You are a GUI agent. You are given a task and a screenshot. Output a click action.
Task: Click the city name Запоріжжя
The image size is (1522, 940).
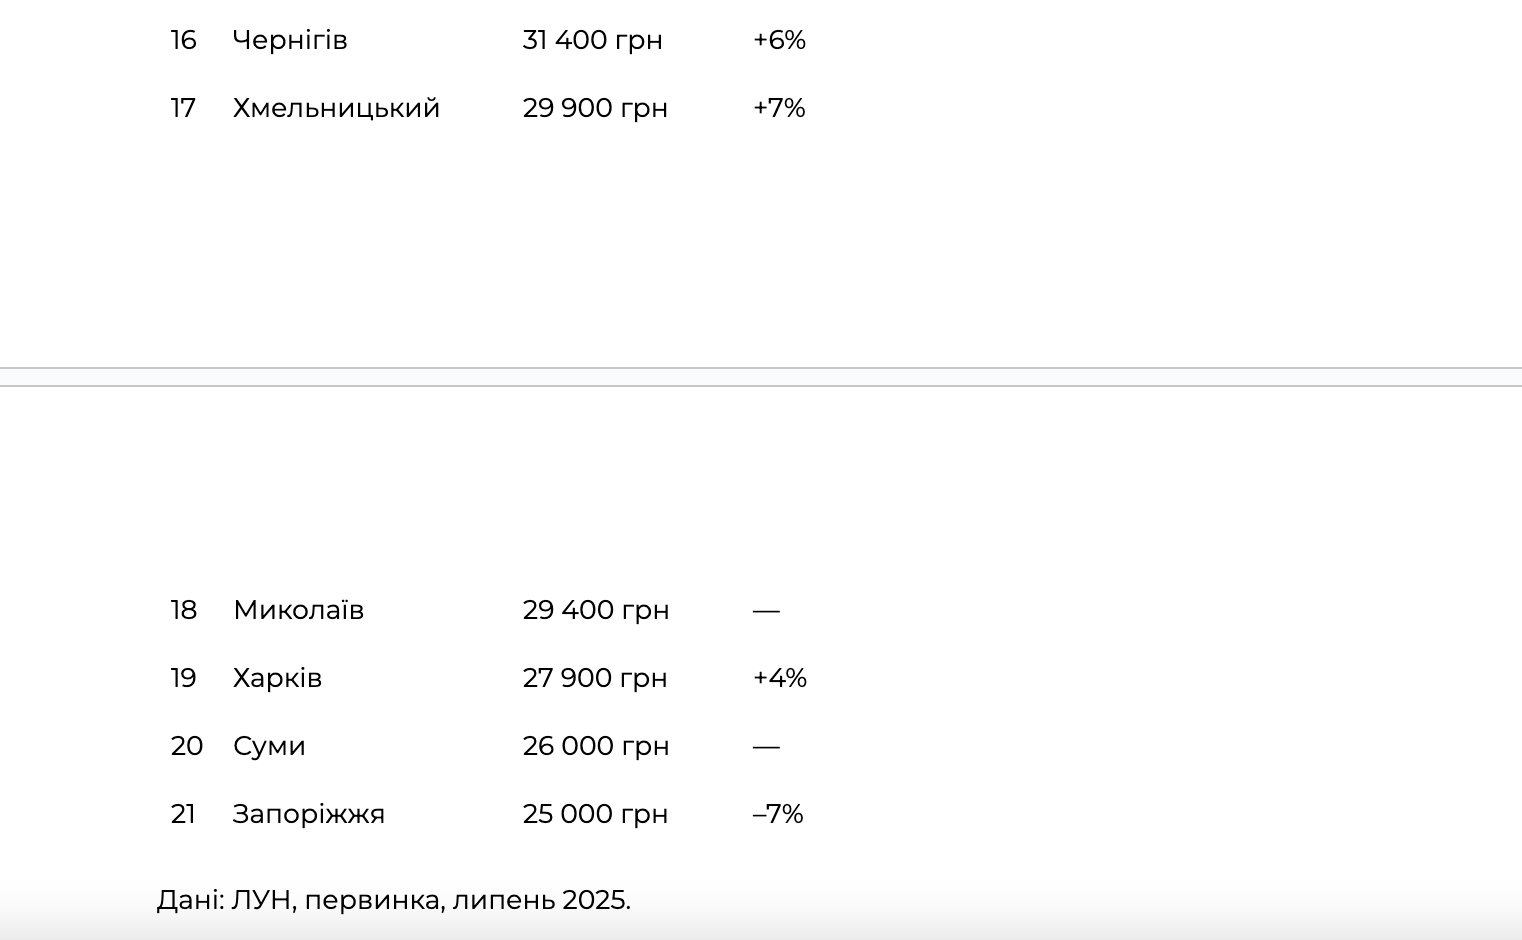click(308, 814)
